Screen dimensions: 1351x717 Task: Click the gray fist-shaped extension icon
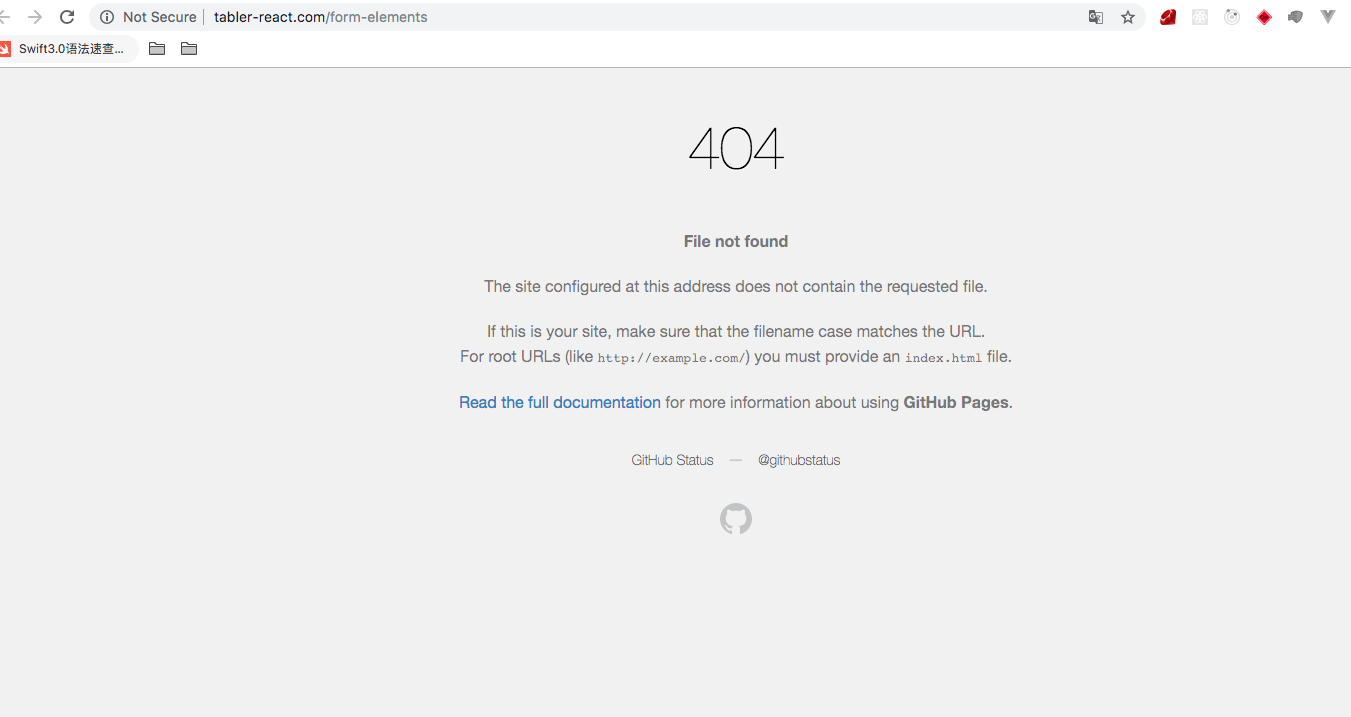(1295, 16)
